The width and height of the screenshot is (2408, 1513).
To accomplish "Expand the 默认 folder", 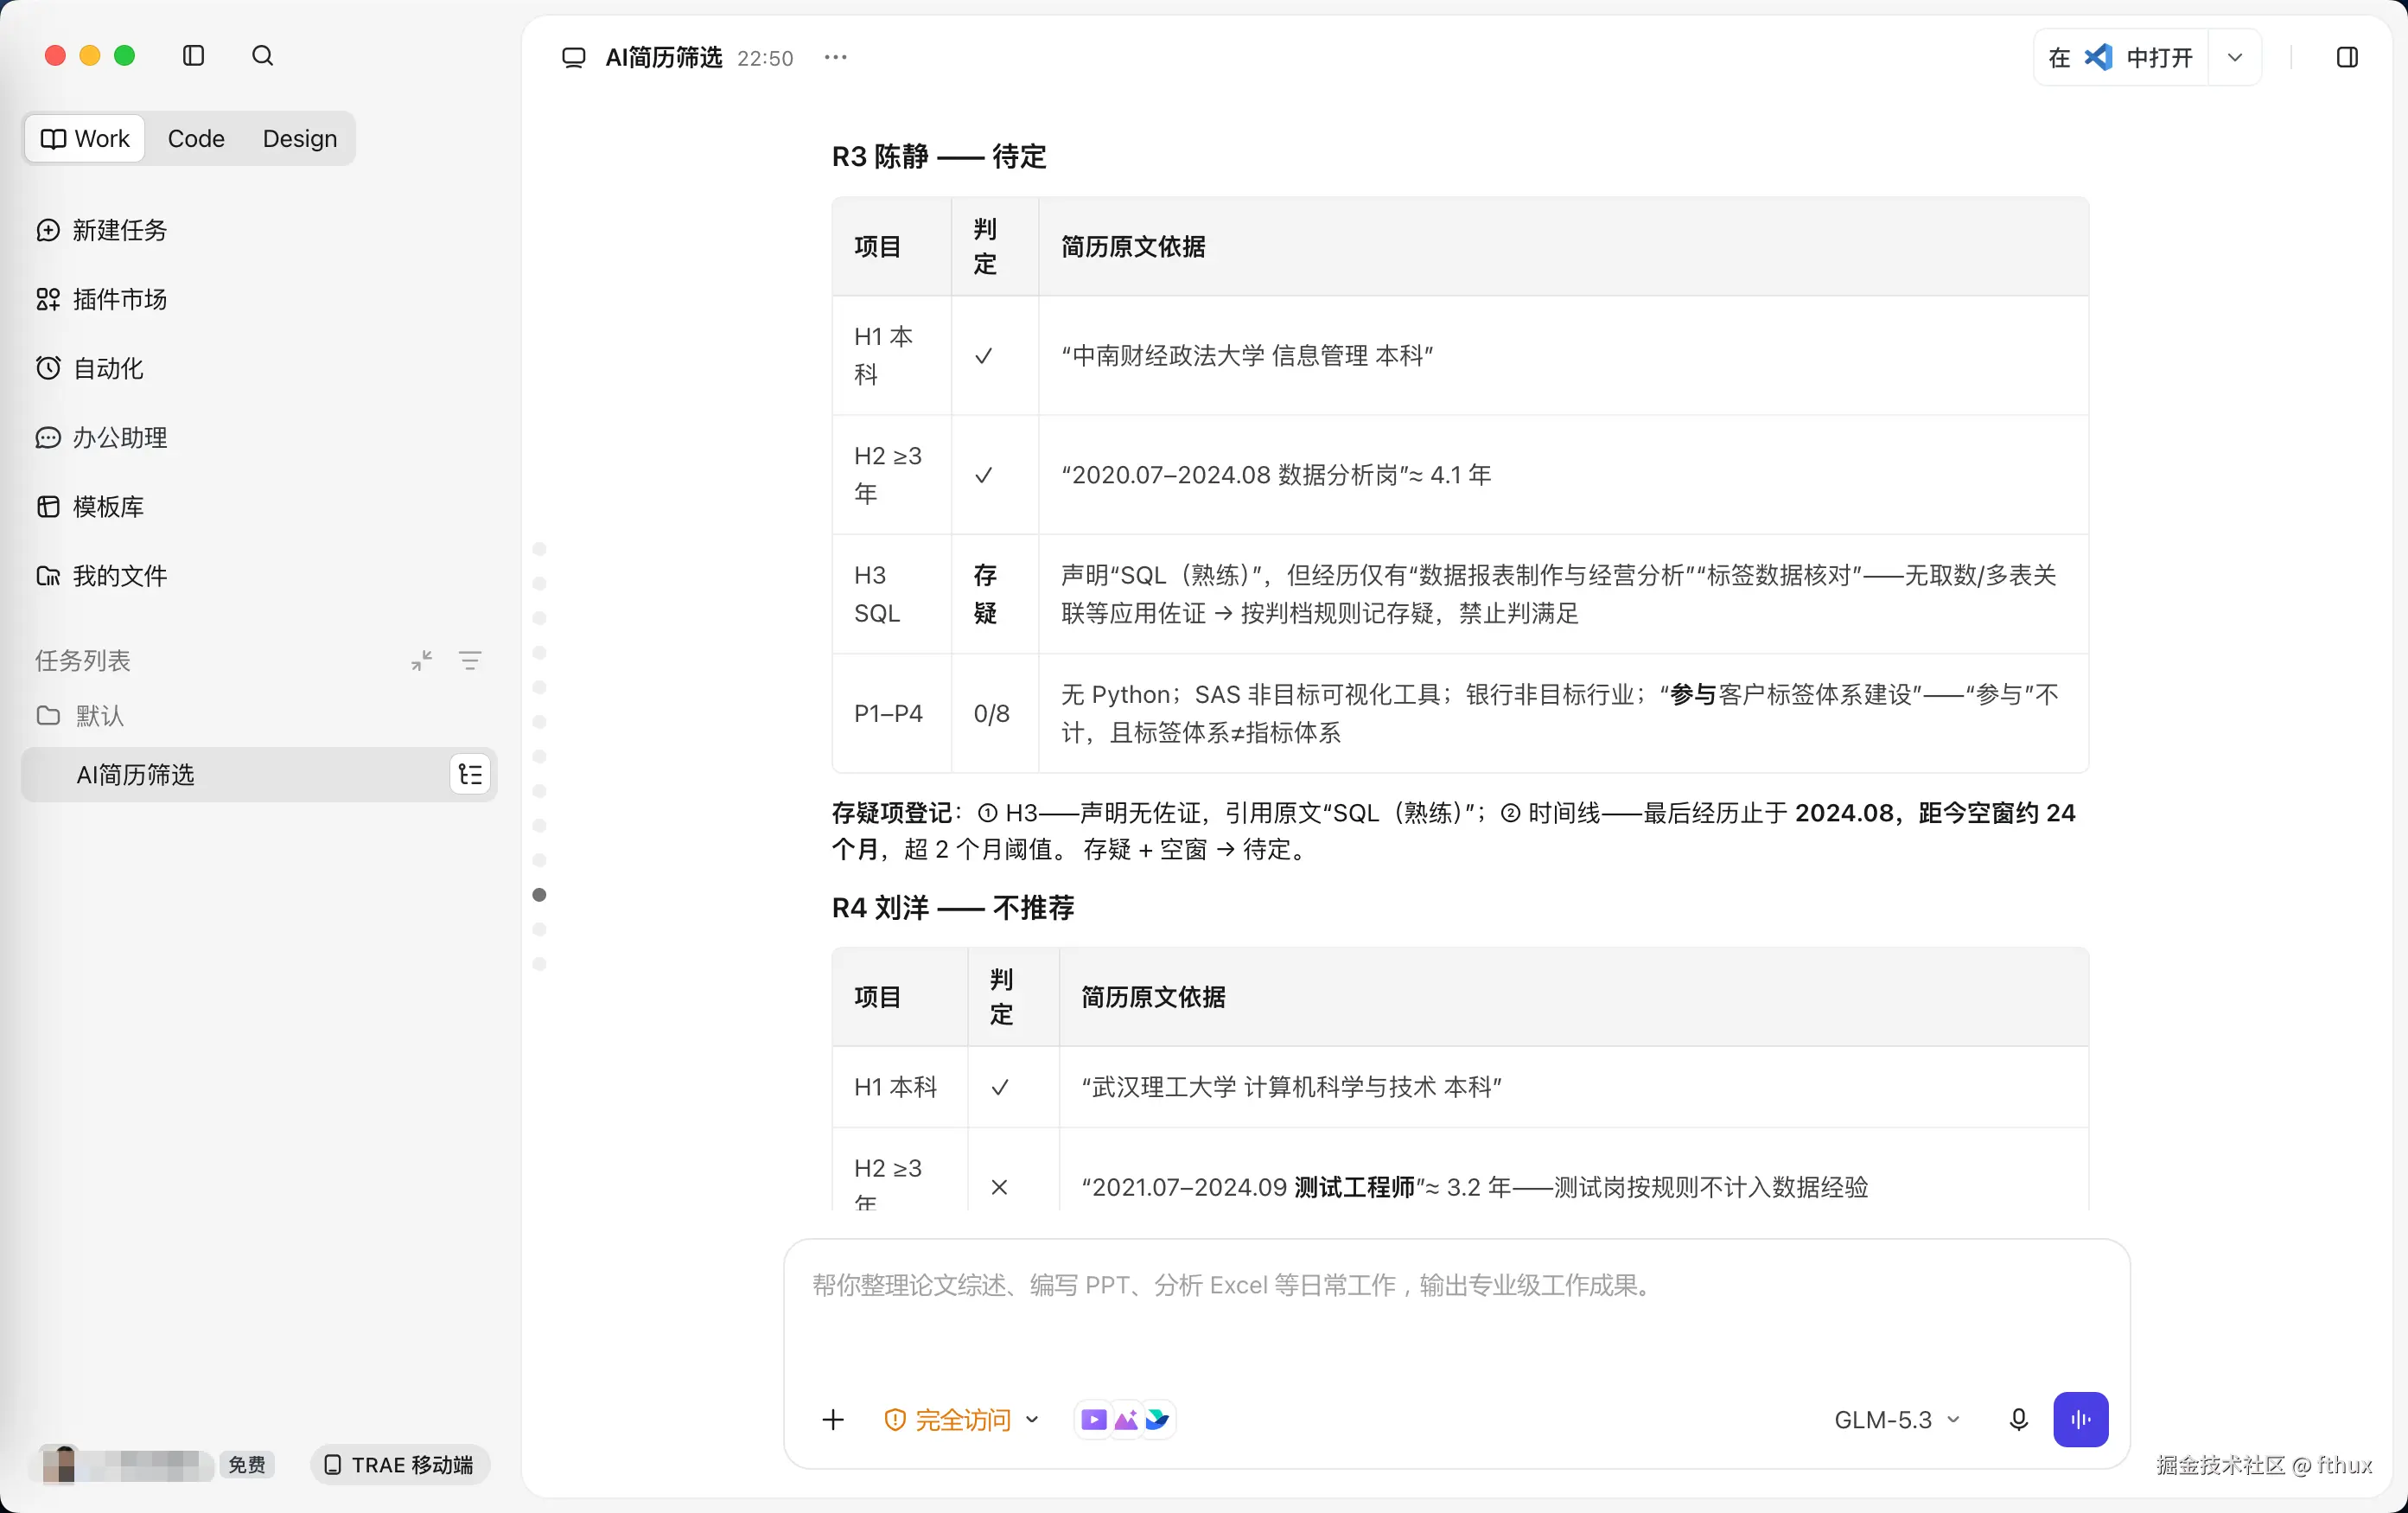I will pyautogui.click(x=80, y=715).
